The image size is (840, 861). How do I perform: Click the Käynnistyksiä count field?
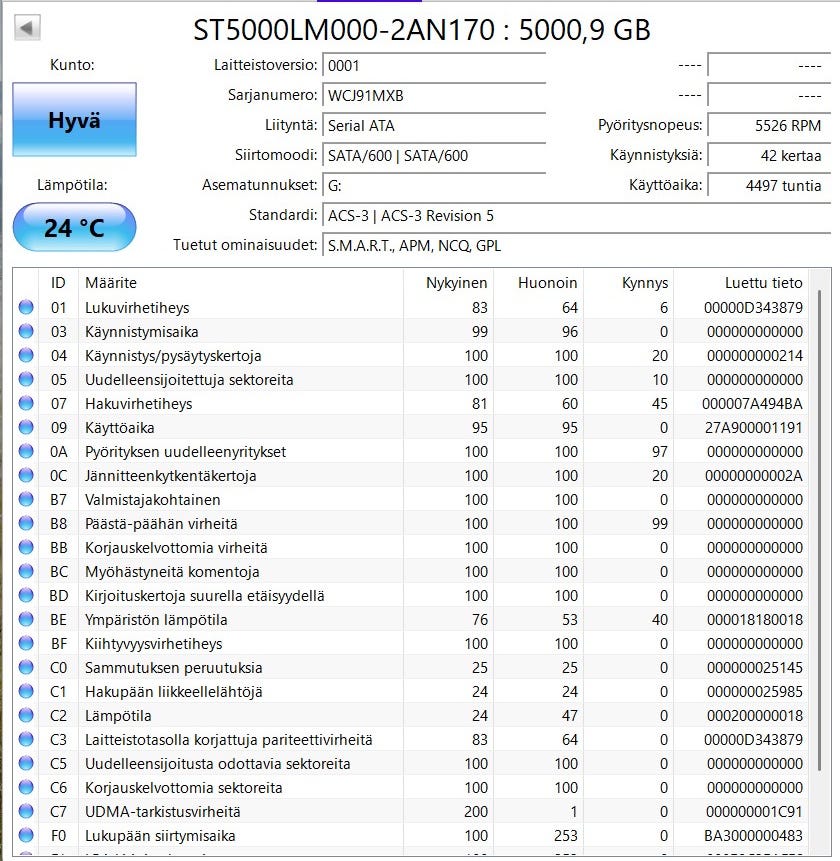click(767, 156)
